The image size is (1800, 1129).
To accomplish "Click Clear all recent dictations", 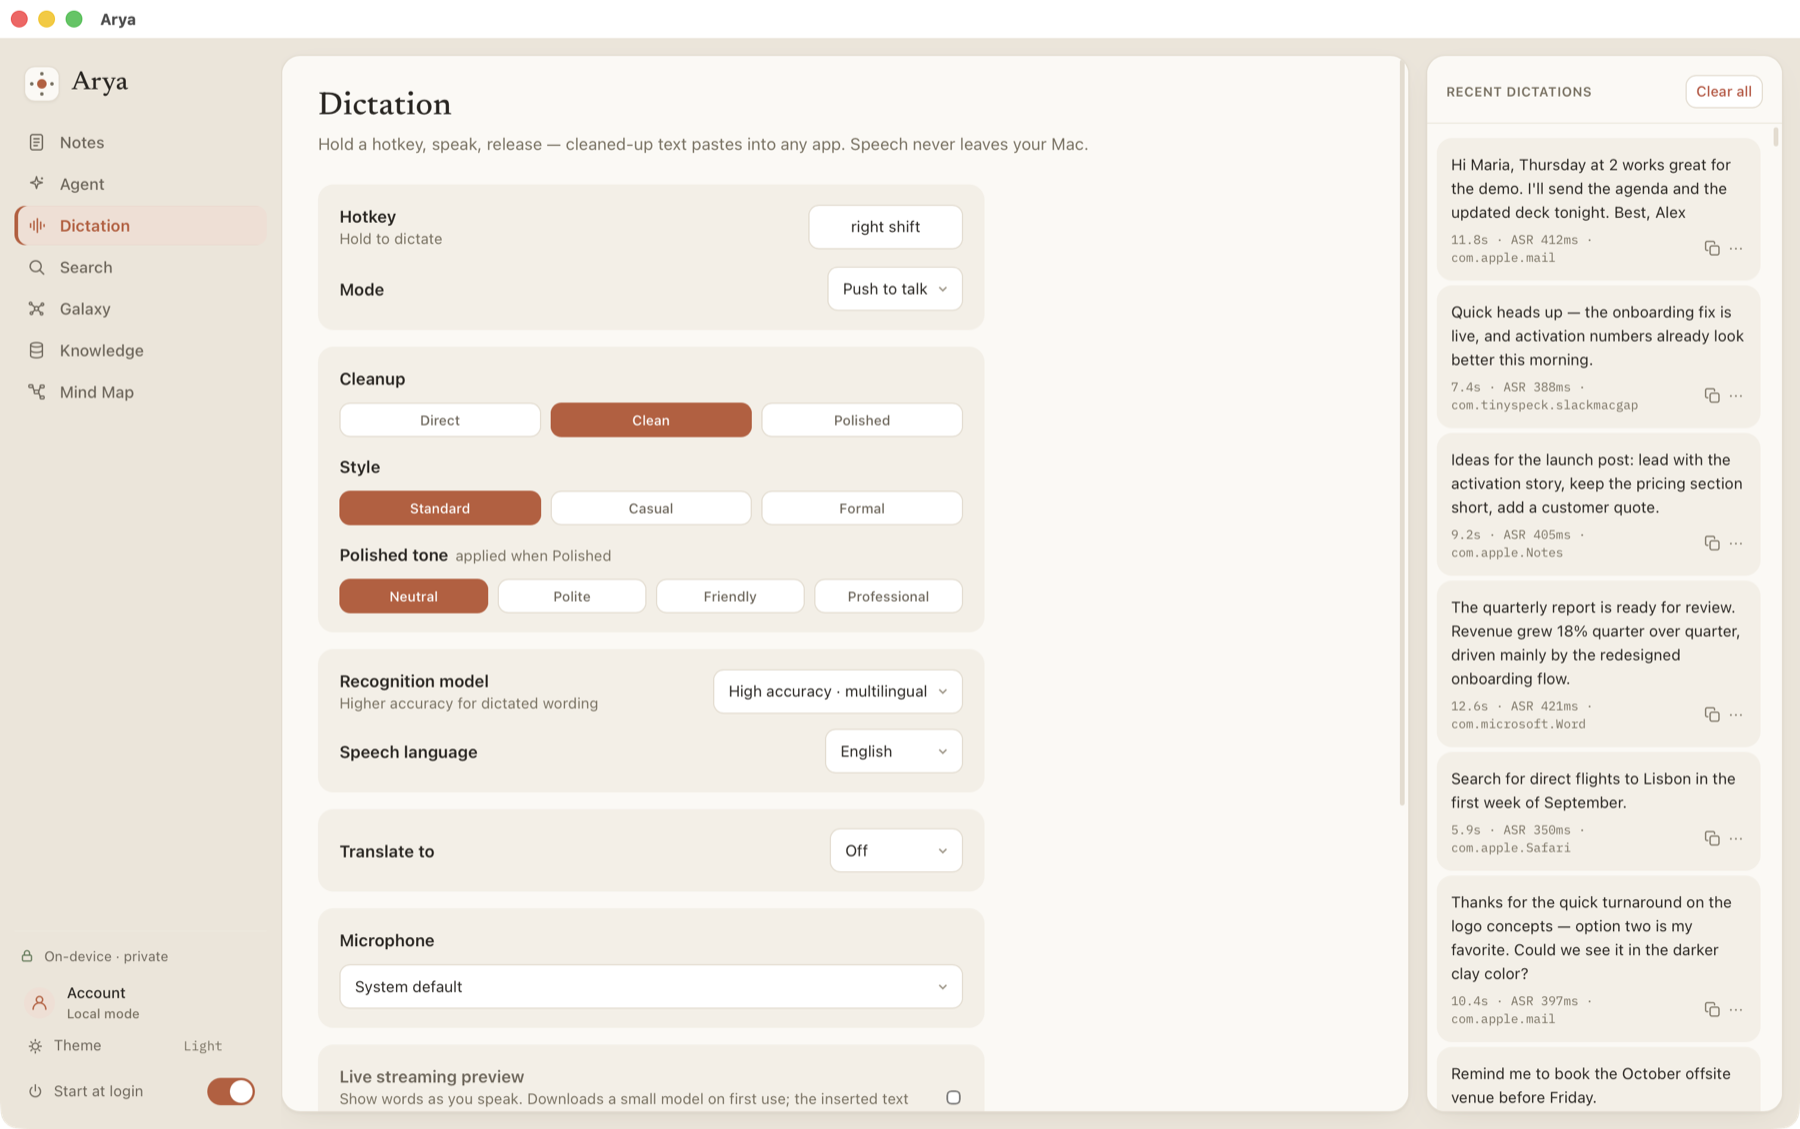I will pyautogui.click(x=1724, y=91).
